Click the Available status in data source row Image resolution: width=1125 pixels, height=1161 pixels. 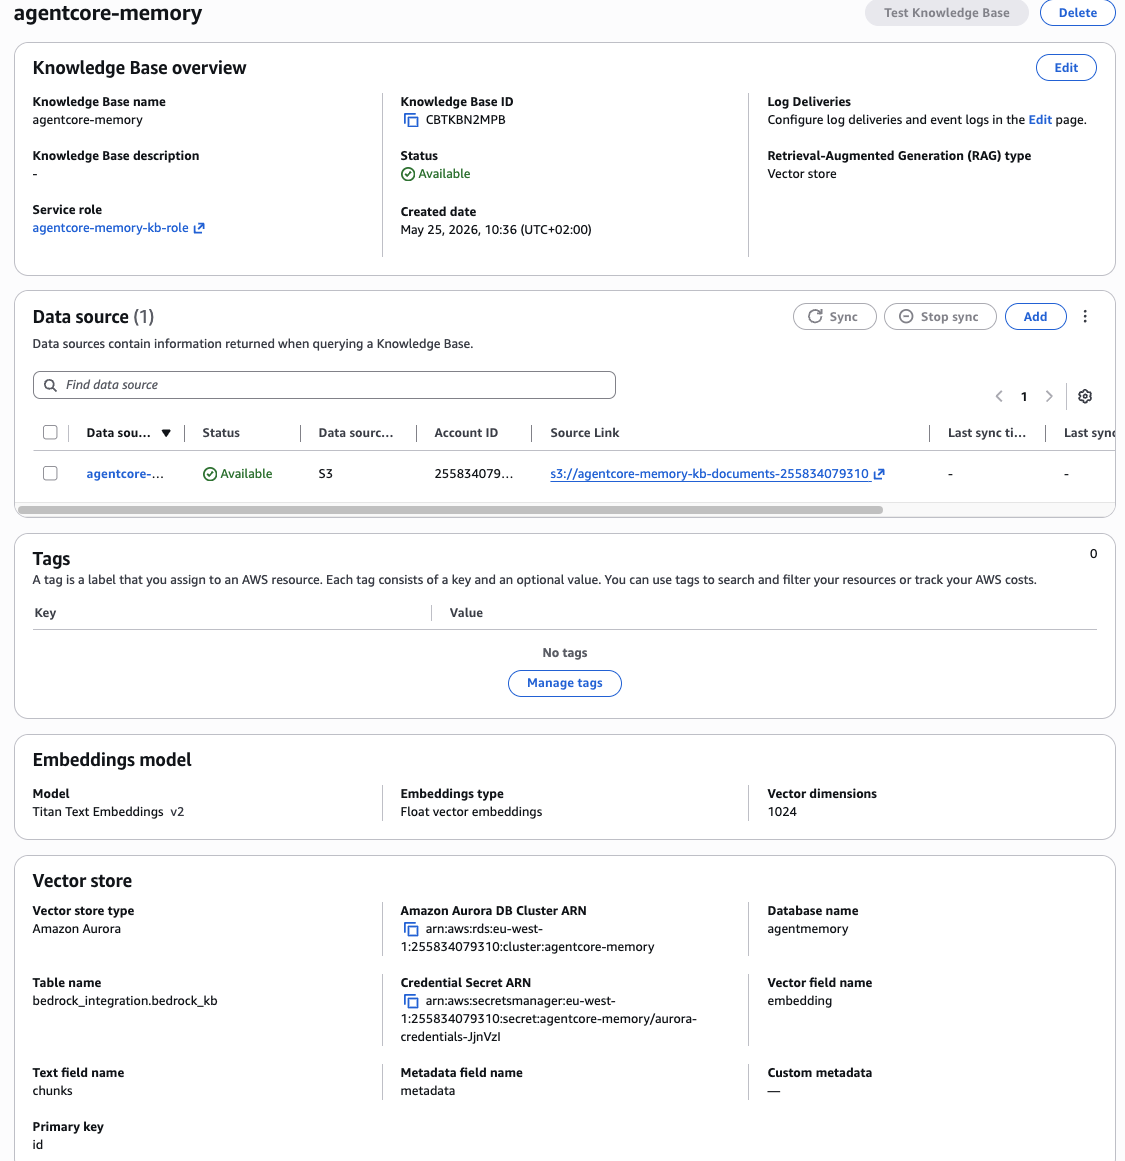point(238,474)
